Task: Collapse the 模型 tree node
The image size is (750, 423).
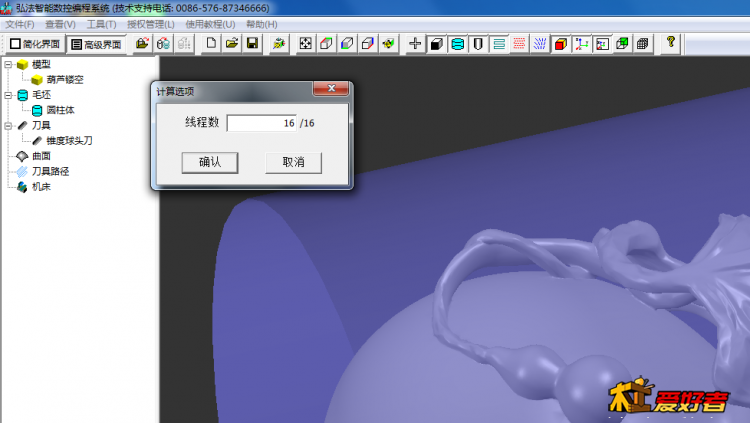Action: (8, 64)
